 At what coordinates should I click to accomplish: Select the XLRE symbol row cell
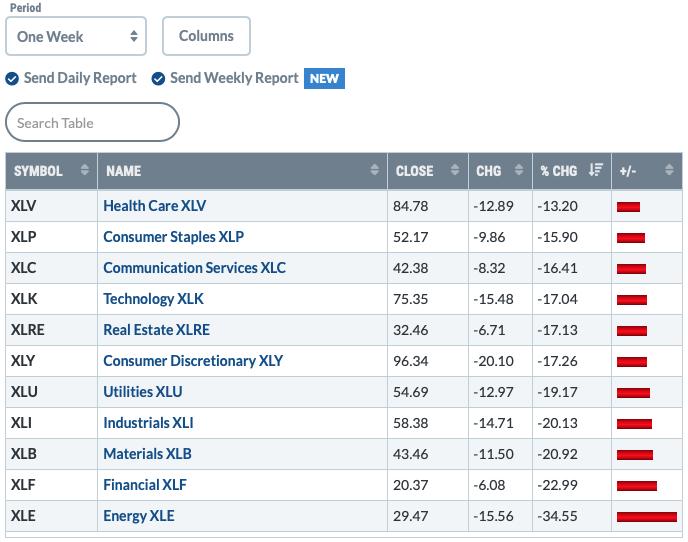point(51,330)
